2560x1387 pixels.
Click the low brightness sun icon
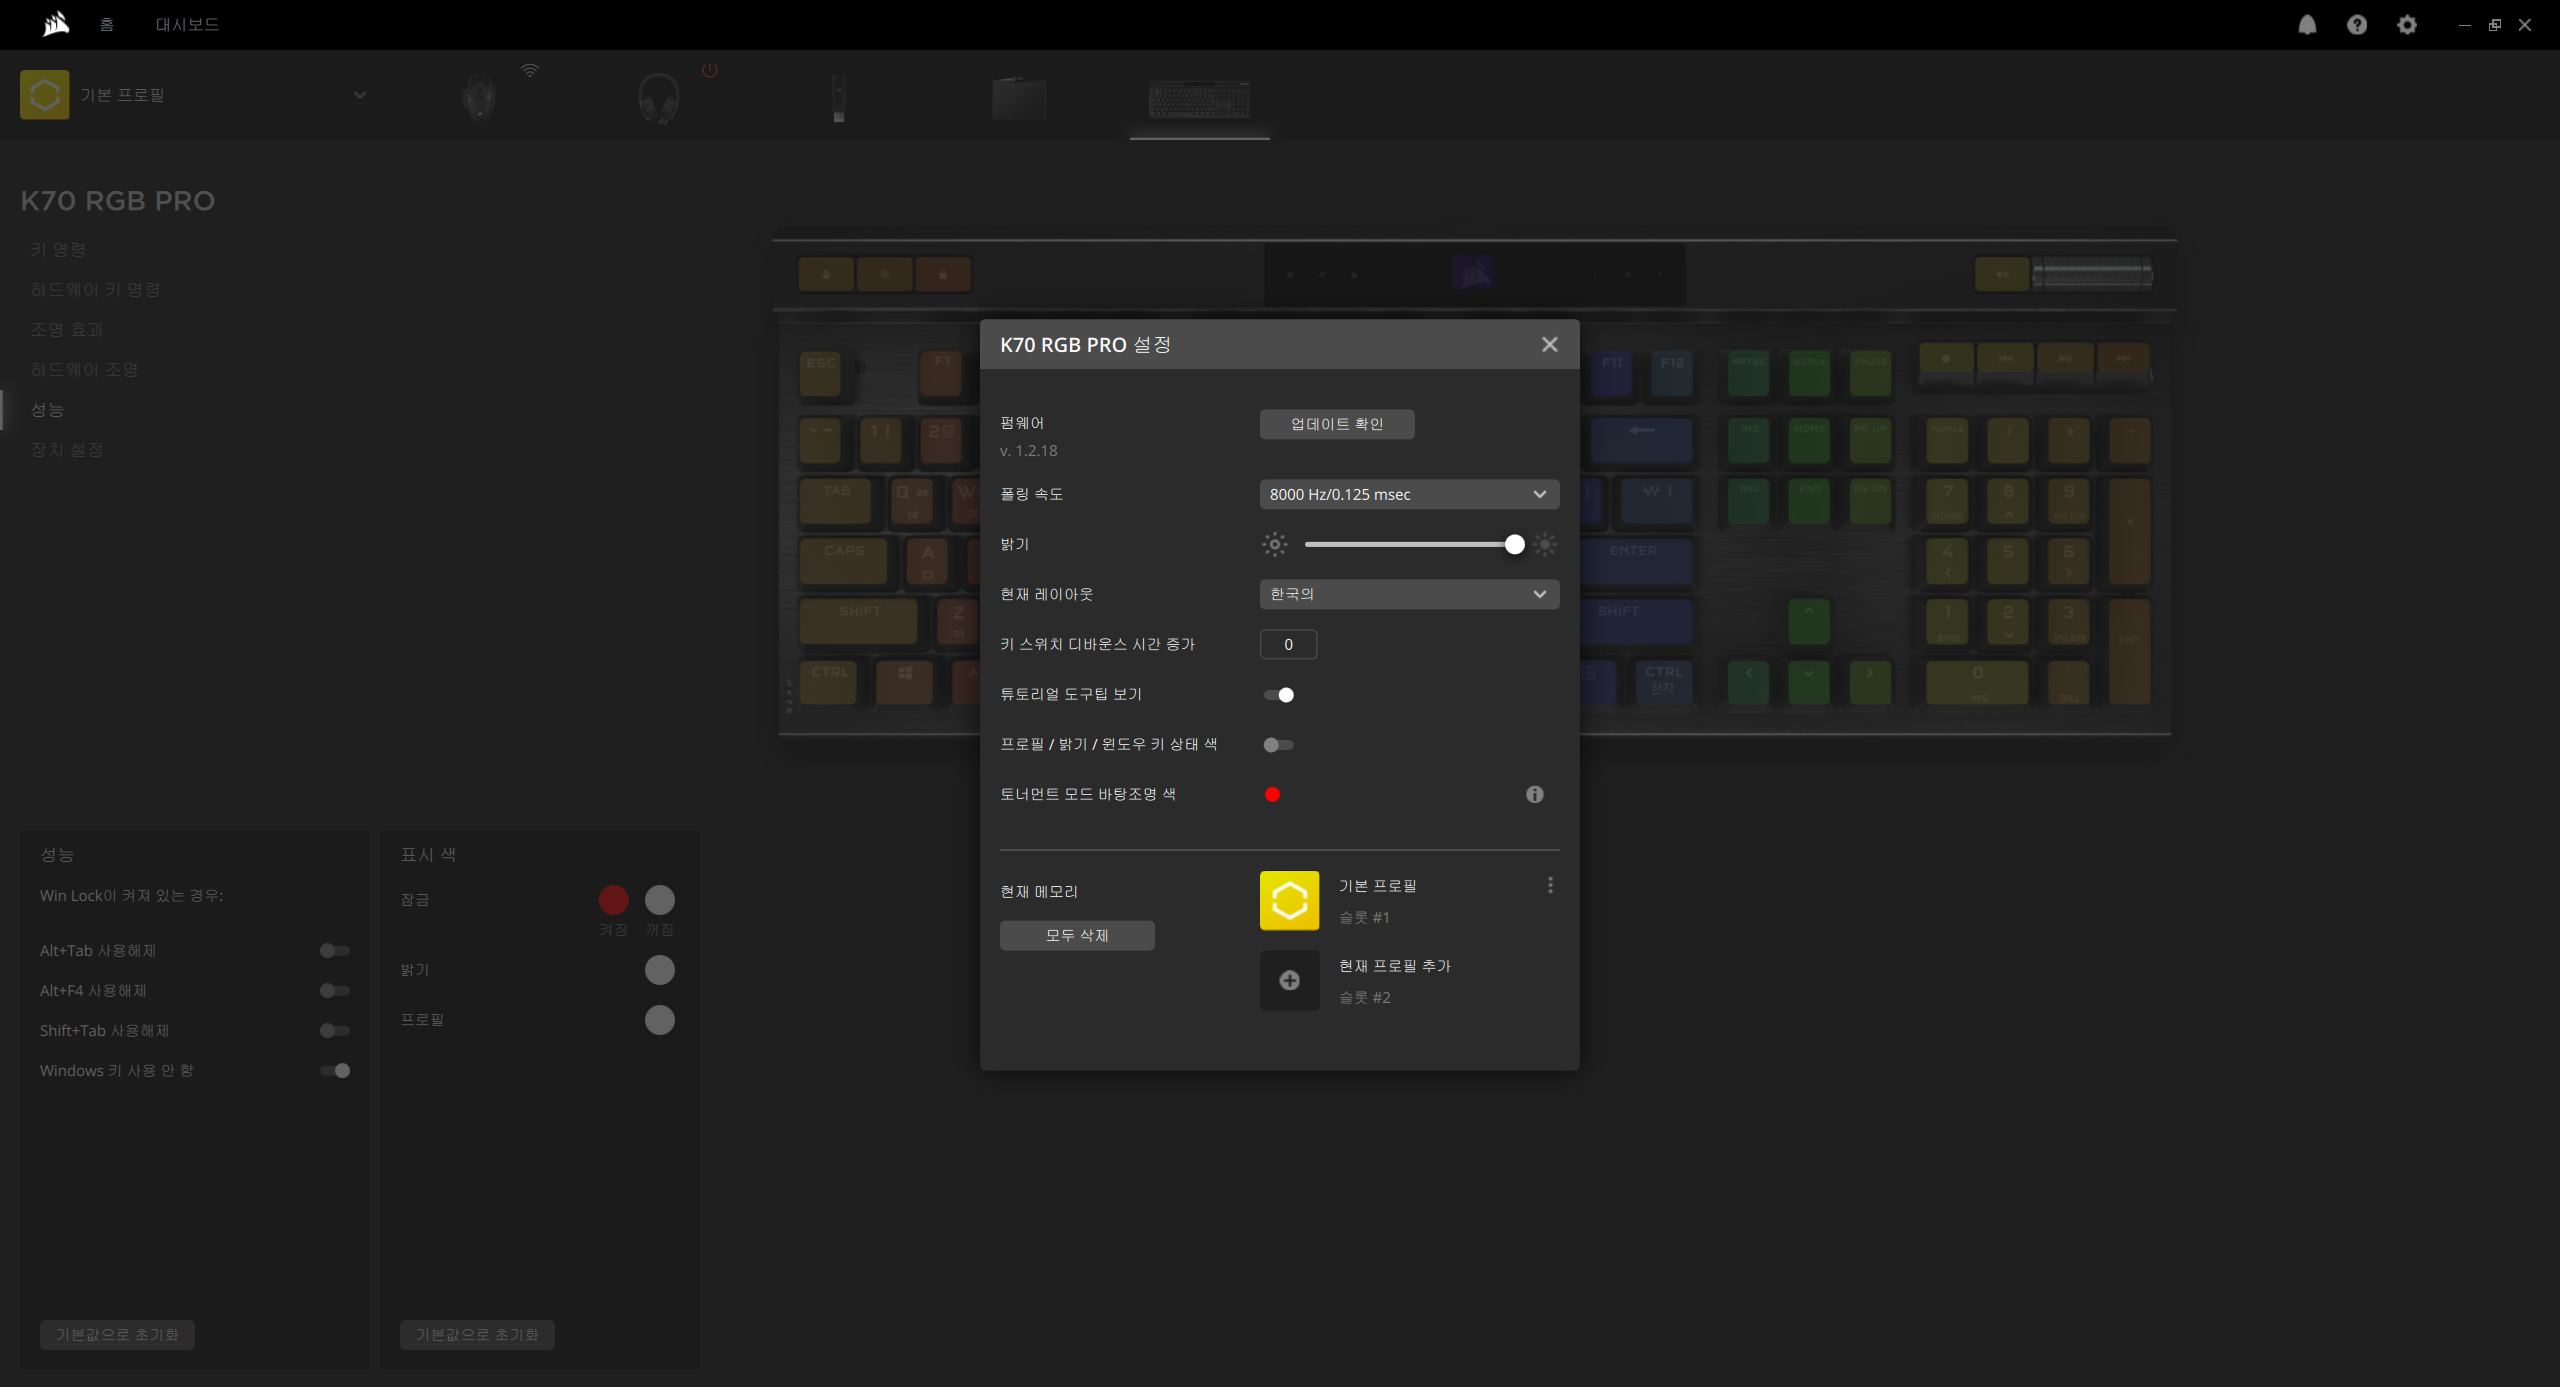pyautogui.click(x=1274, y=544)
